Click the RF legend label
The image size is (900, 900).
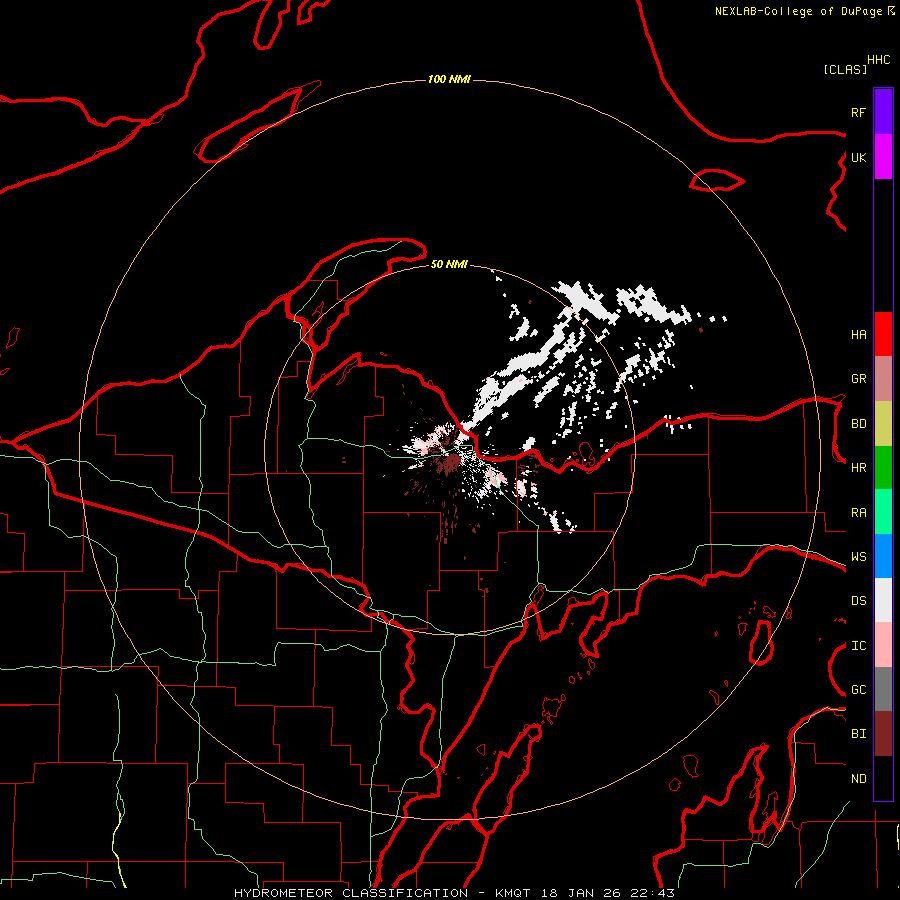click(858, 112)
